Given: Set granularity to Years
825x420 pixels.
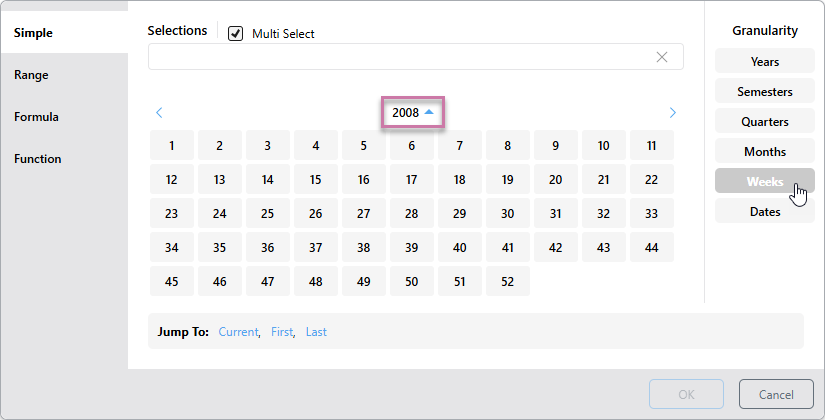Looking at the screenshot, I should [x=765, y=62].
